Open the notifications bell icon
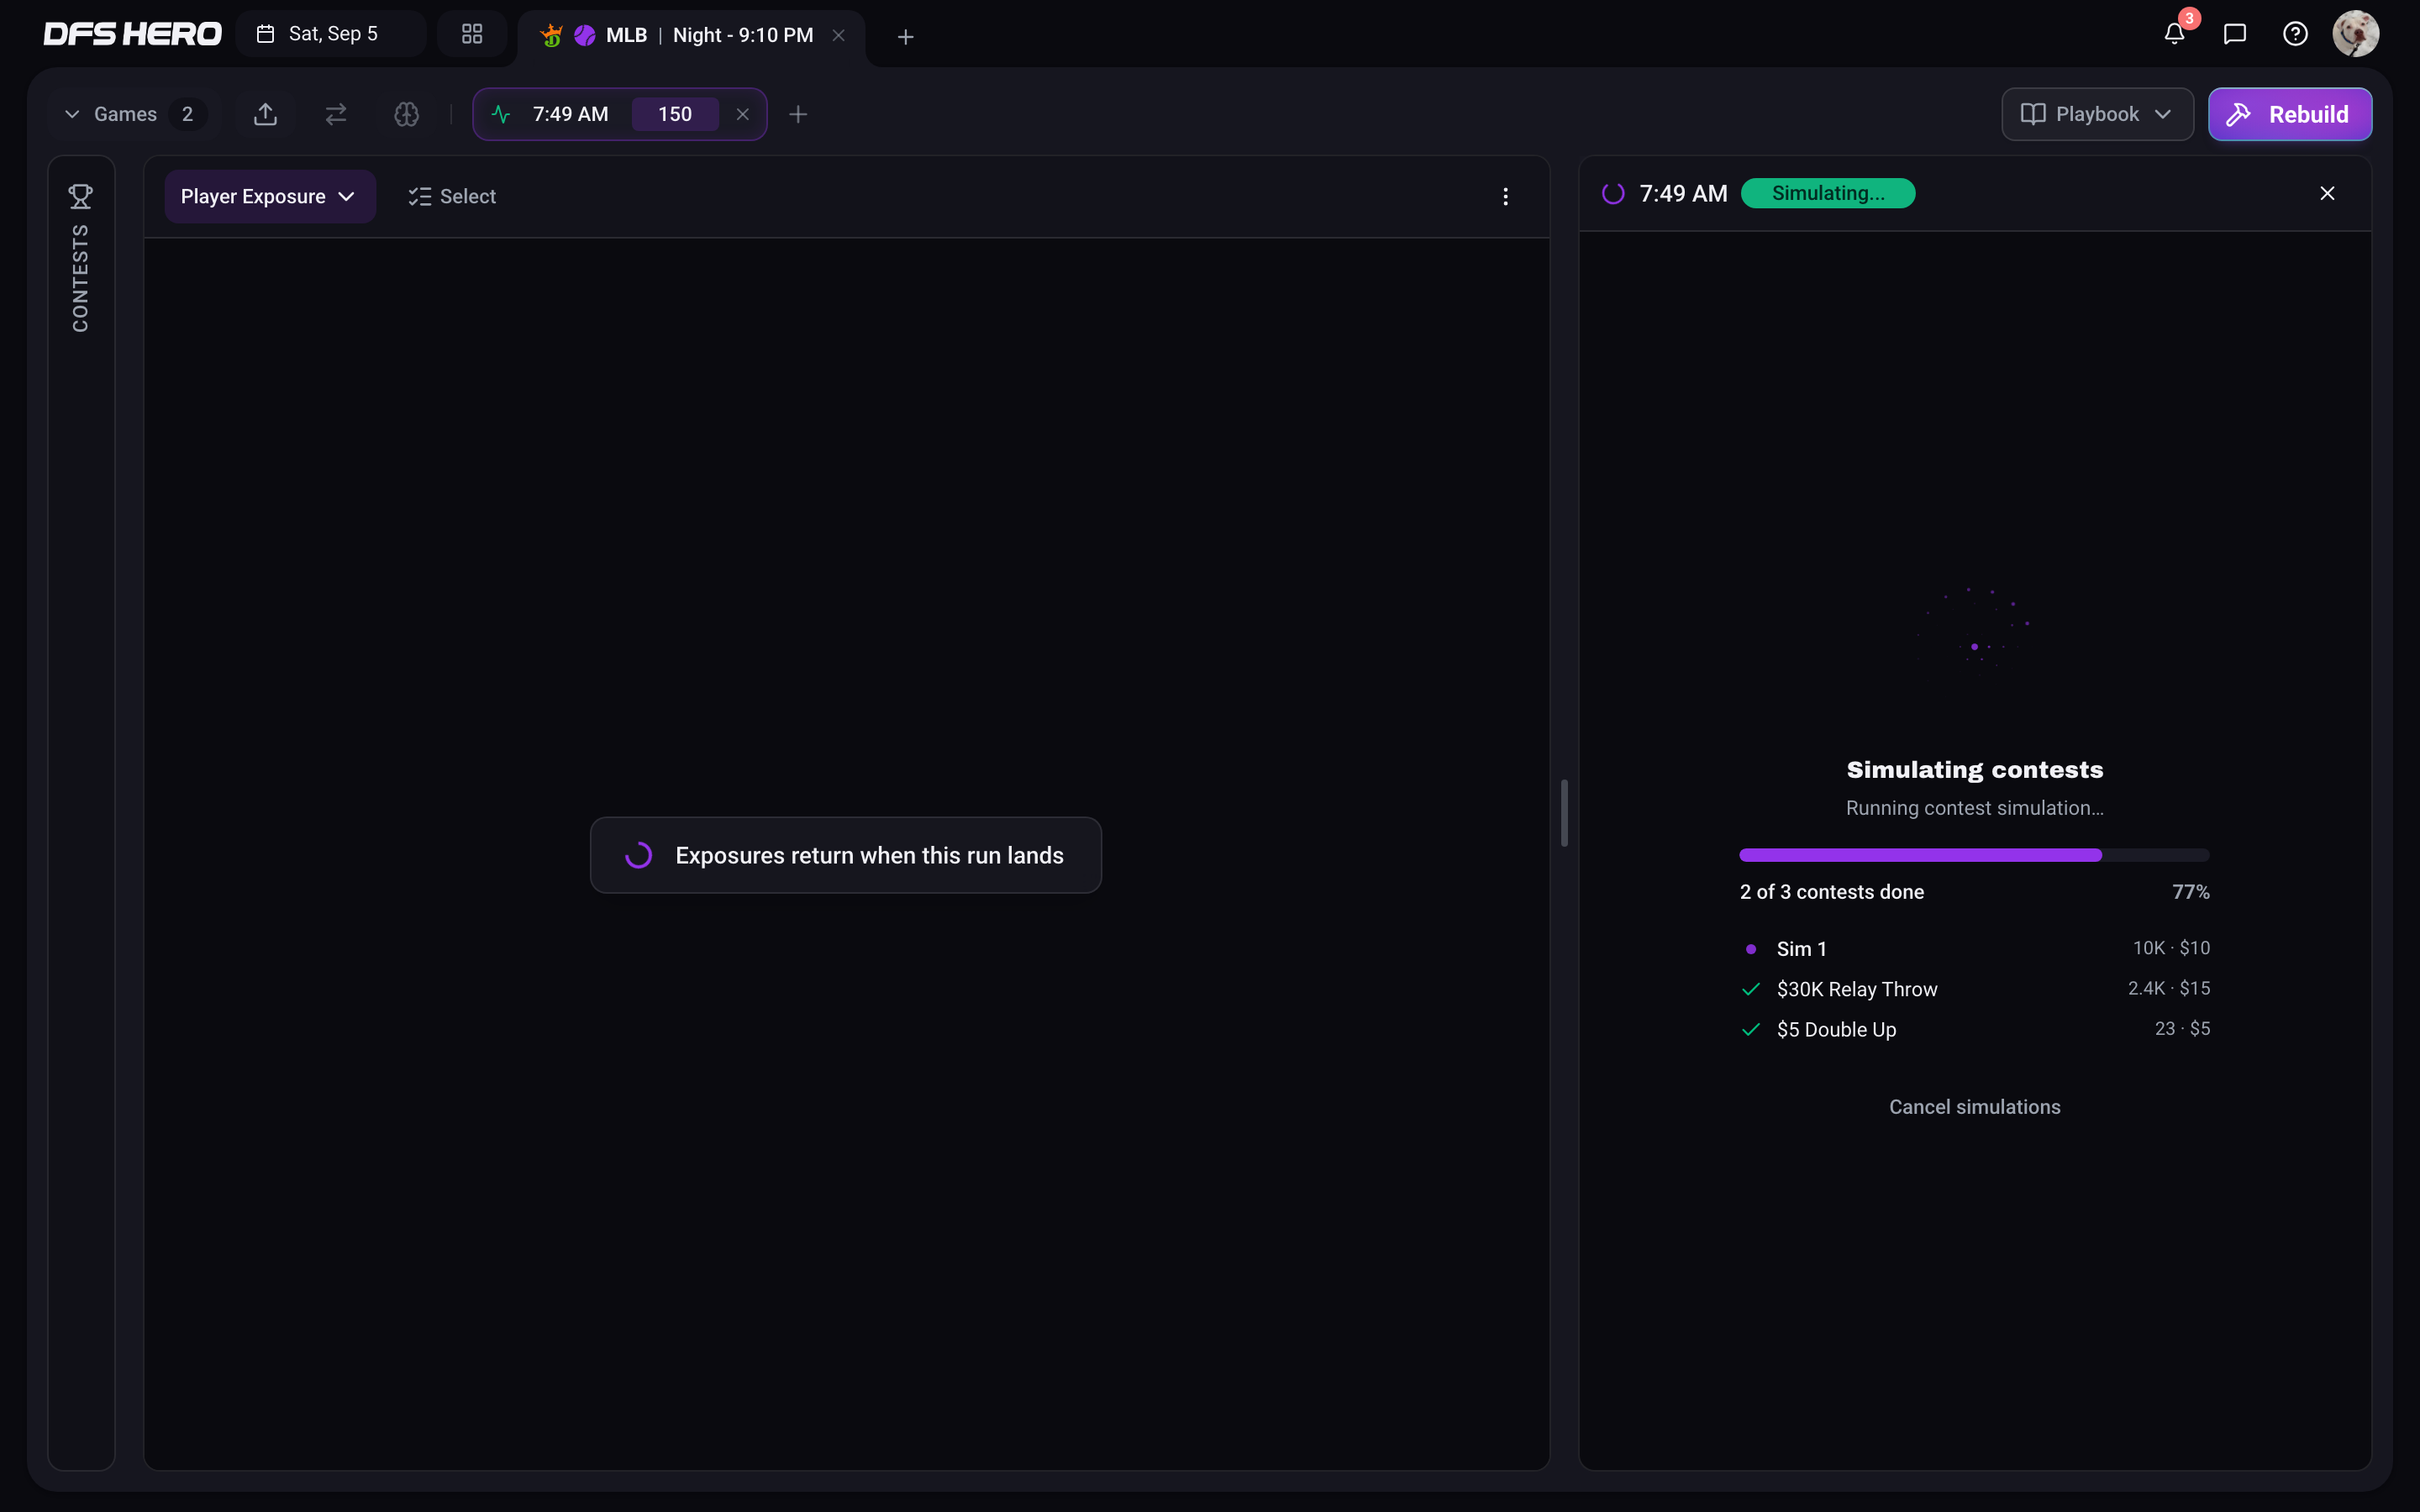The image size is (2420, 1512). 2174,34
